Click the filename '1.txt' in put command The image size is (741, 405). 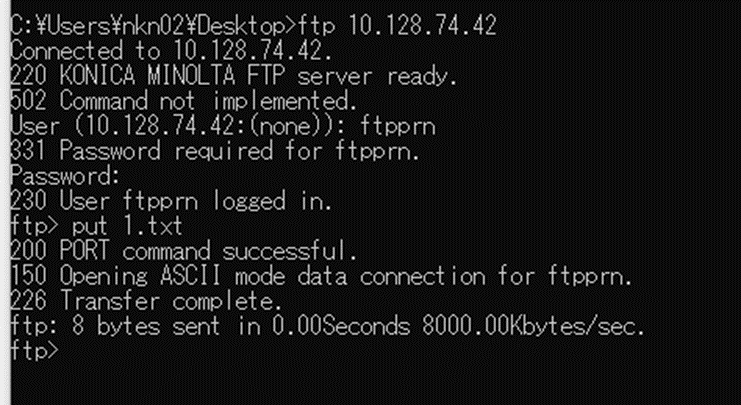point(152,227)
